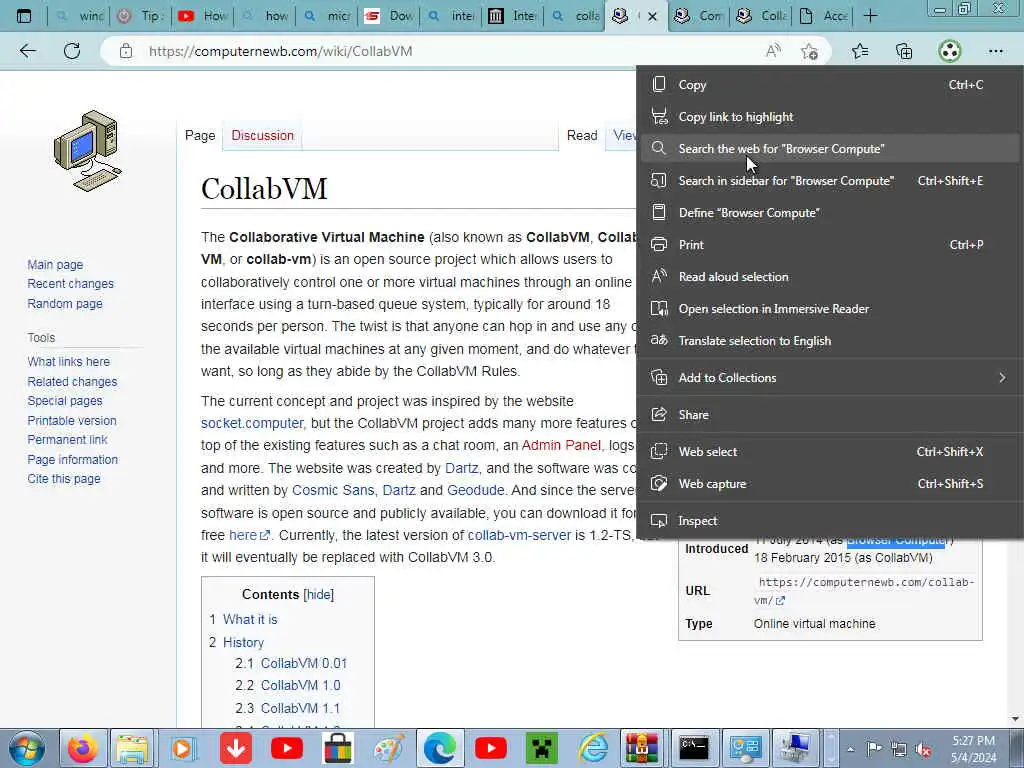Image resolution: width=1024 pixels, height=768 pixels.
Task: Follow the collab-vm-server link
Action: click(x=519, y=535)
